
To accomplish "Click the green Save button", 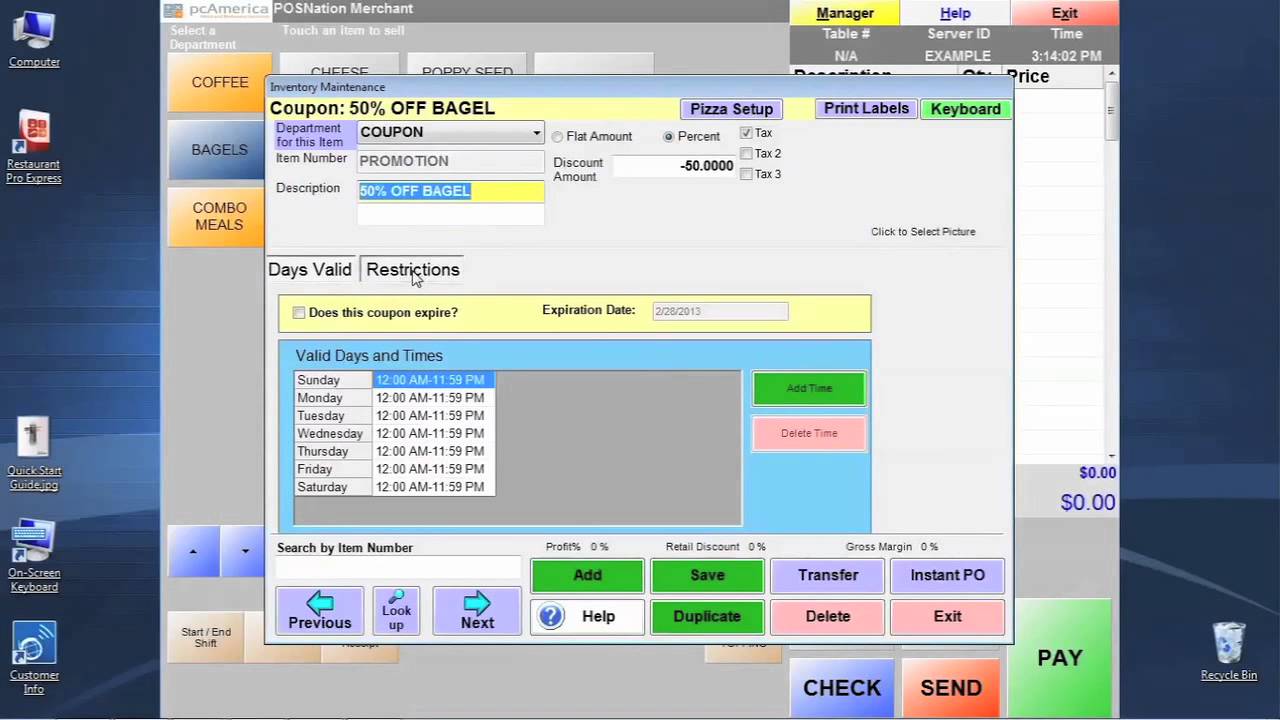I will coord(707,575).
